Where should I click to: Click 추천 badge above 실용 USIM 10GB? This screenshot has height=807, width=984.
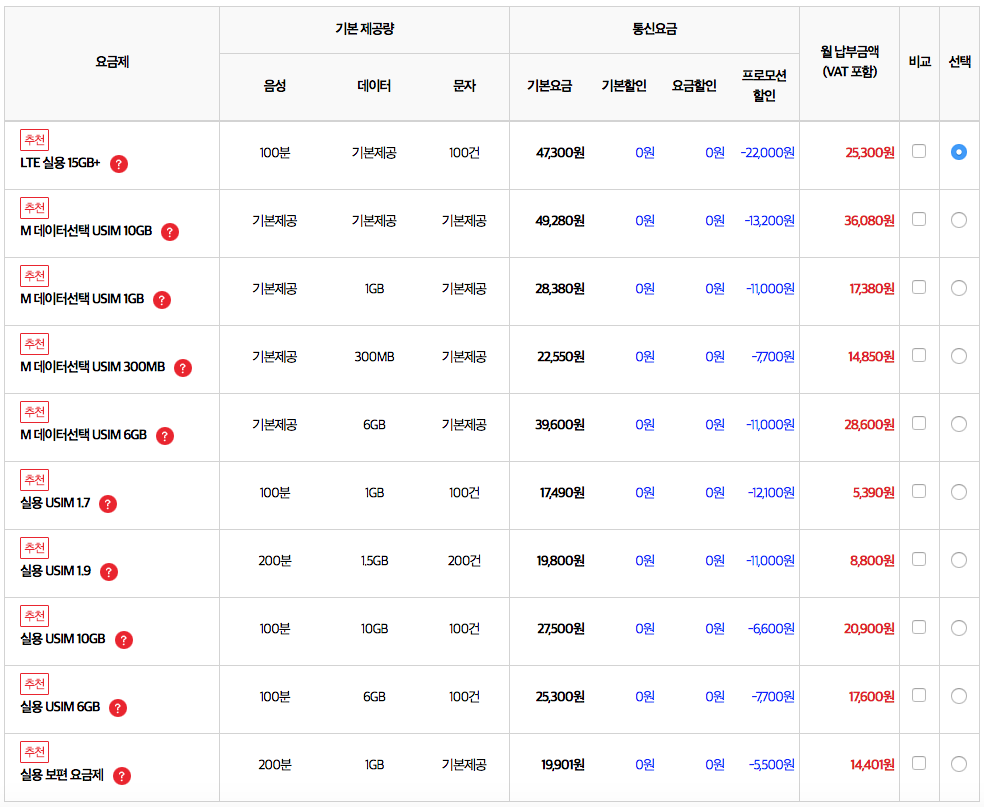(x=35, y=616)
